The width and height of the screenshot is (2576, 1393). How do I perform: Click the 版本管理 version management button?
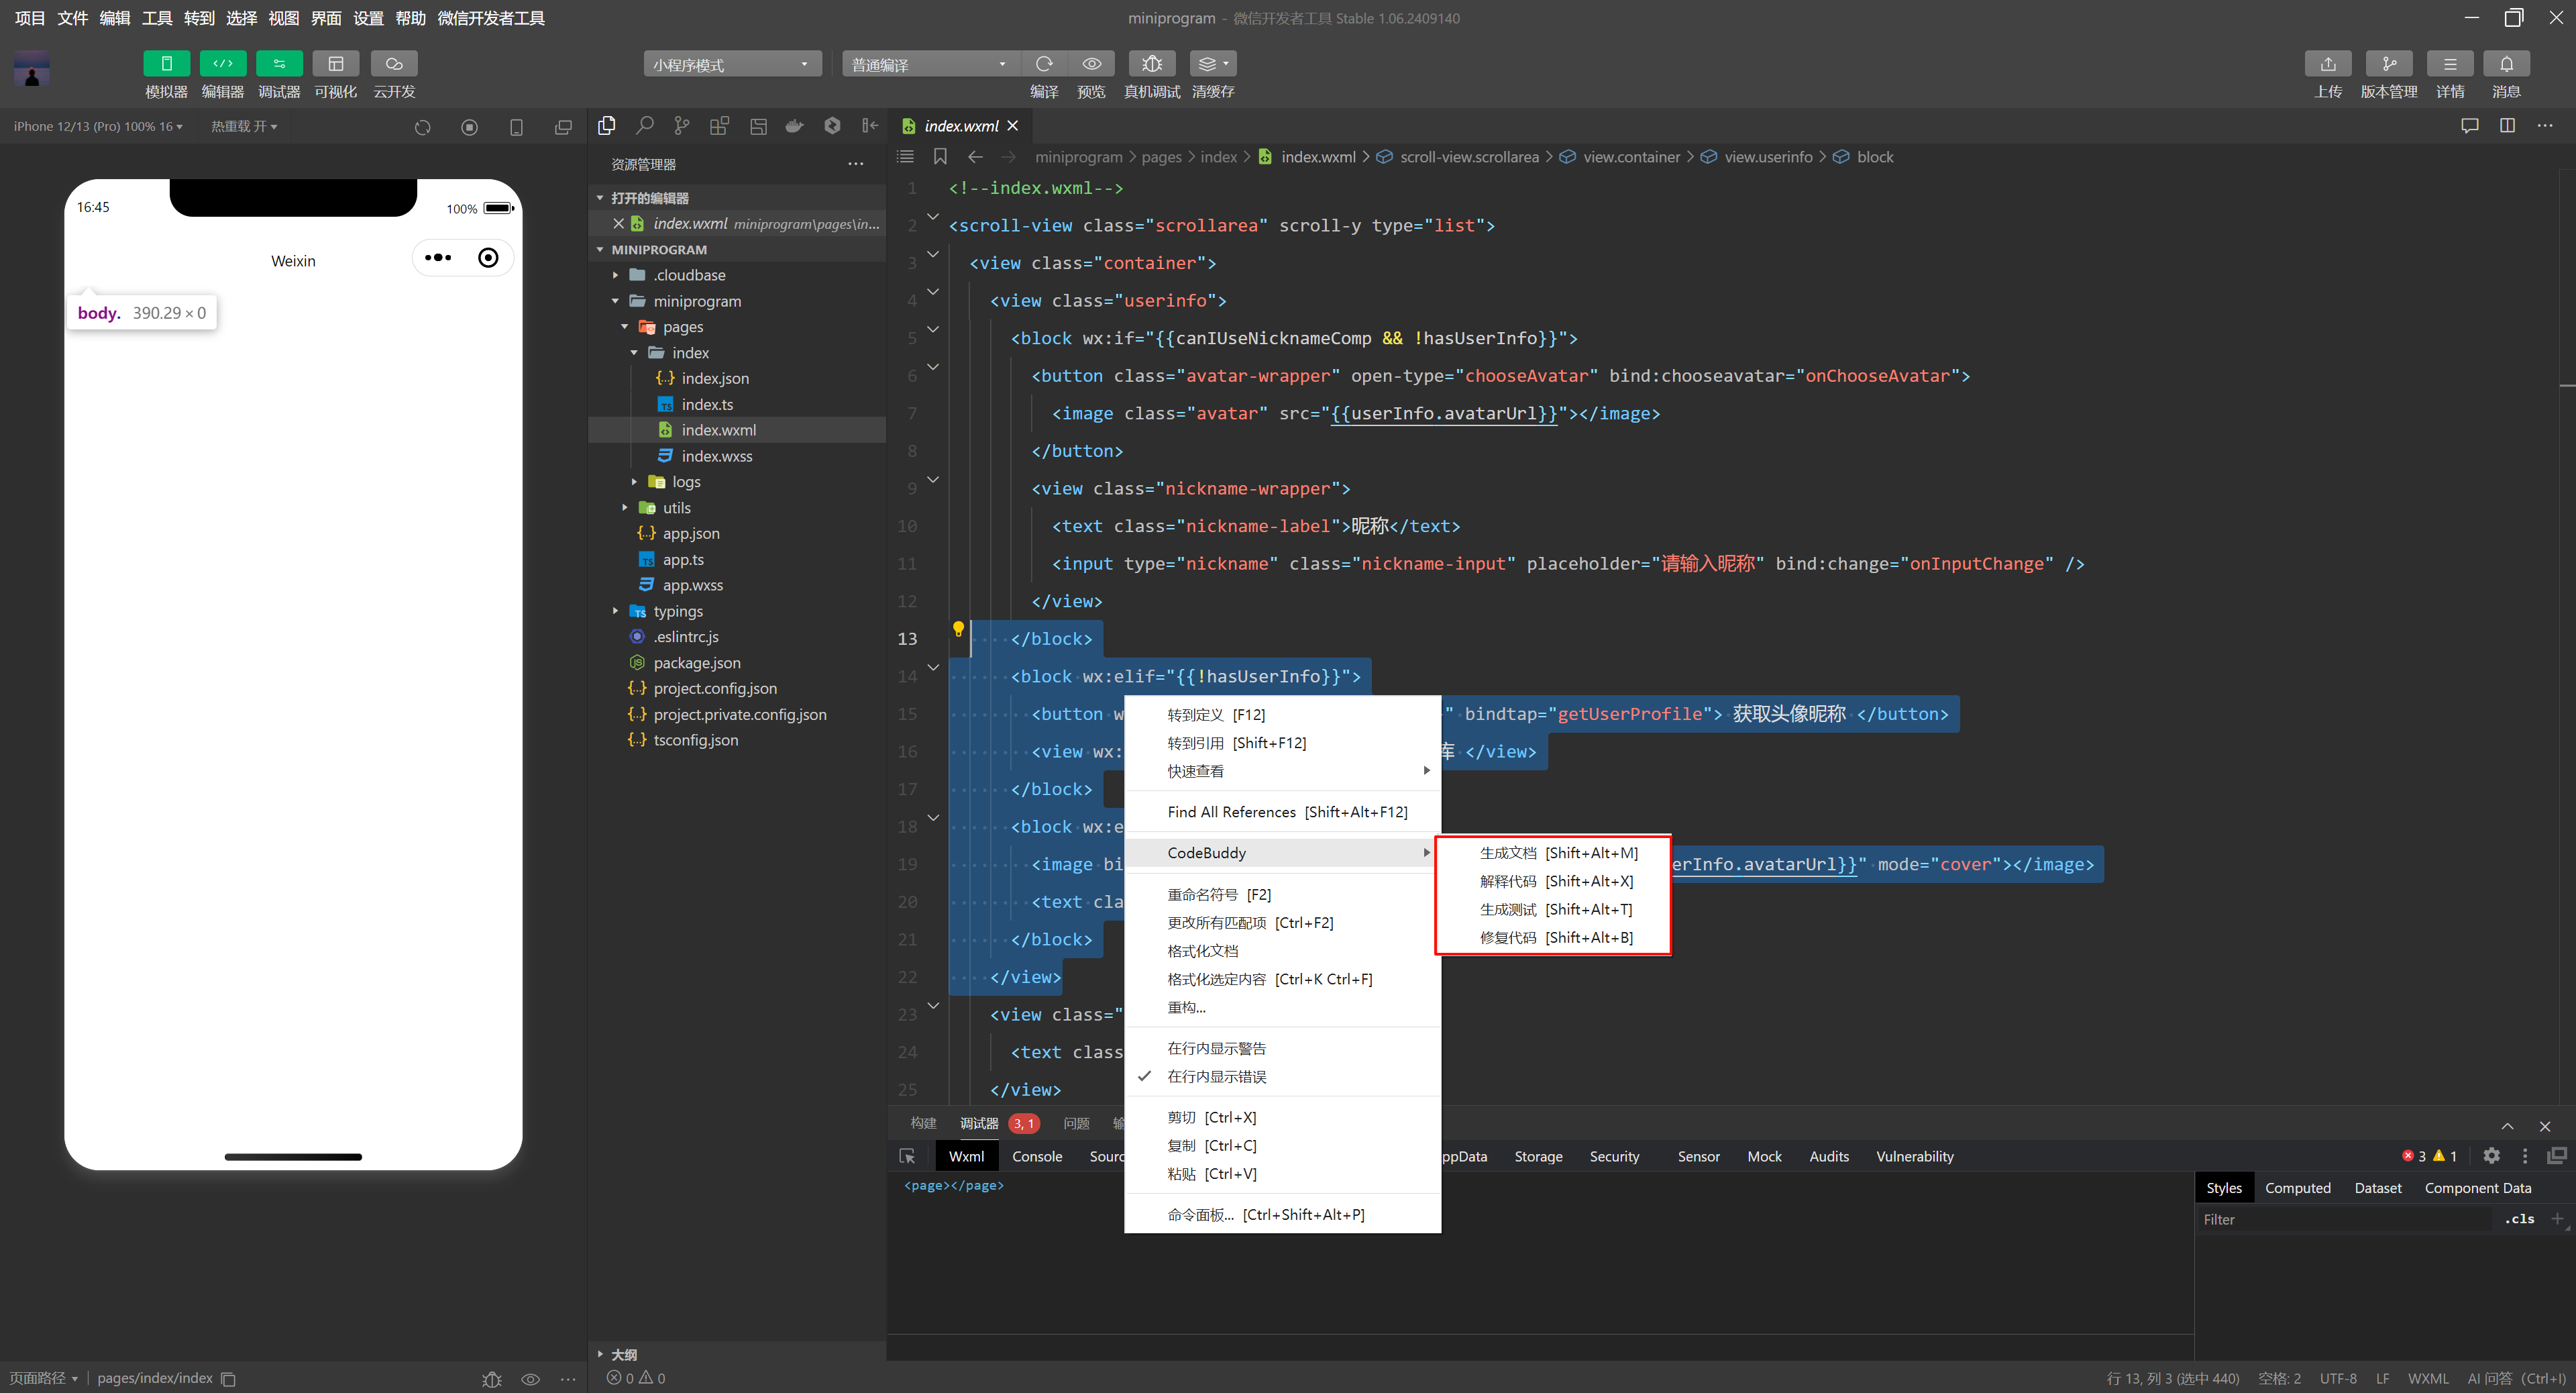pyautogui.click(x=2389, y=63)
